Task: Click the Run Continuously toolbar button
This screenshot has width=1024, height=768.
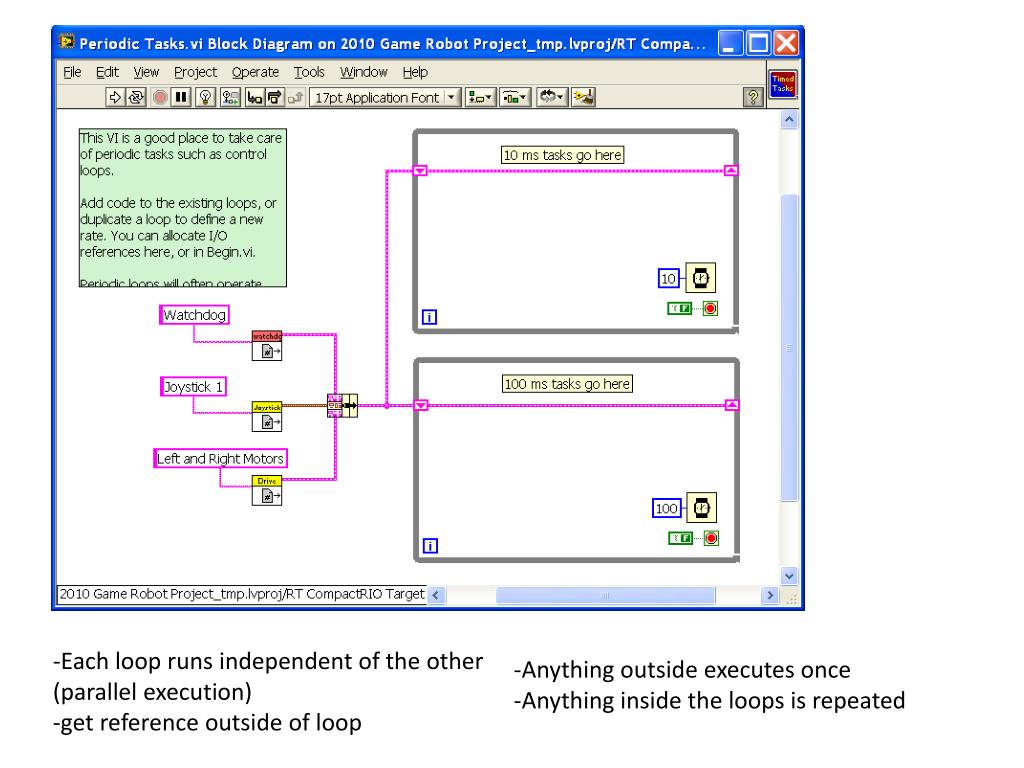Action: (x=136, y=97)
